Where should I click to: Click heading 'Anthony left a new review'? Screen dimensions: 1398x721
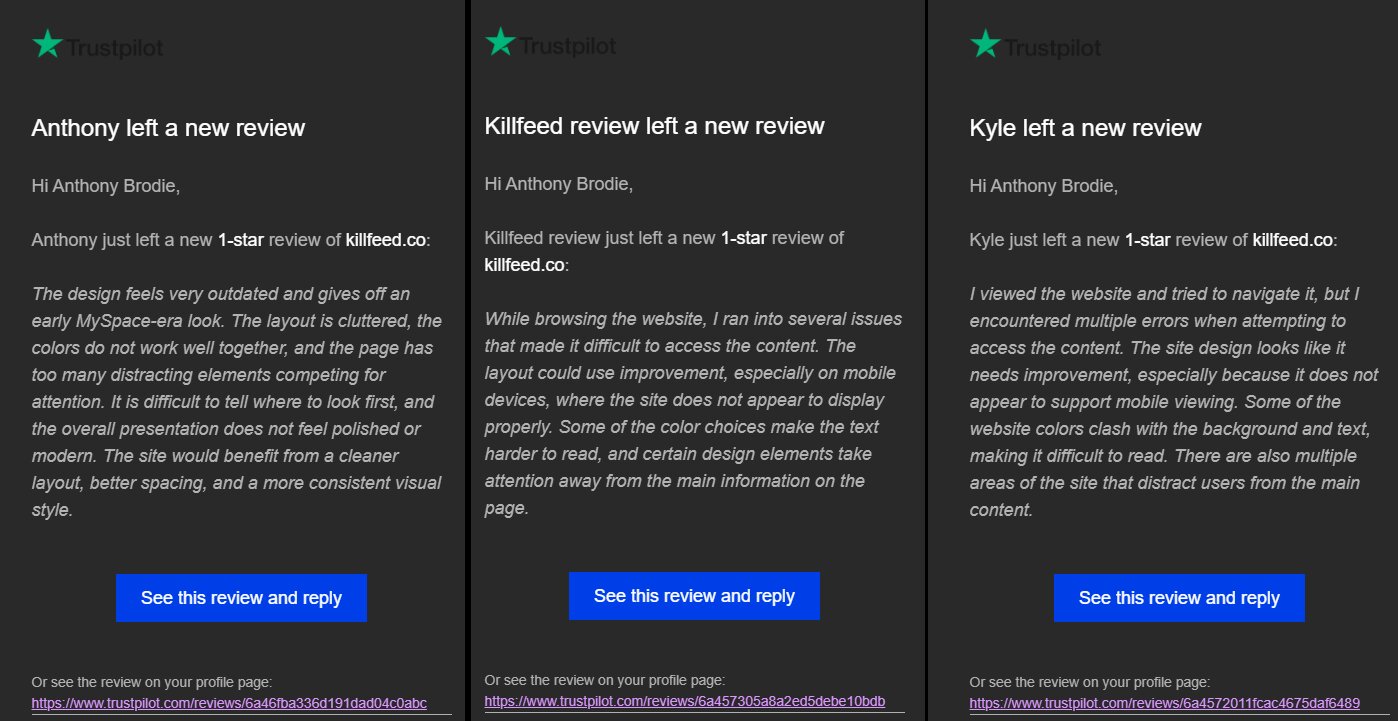(168, 128)
